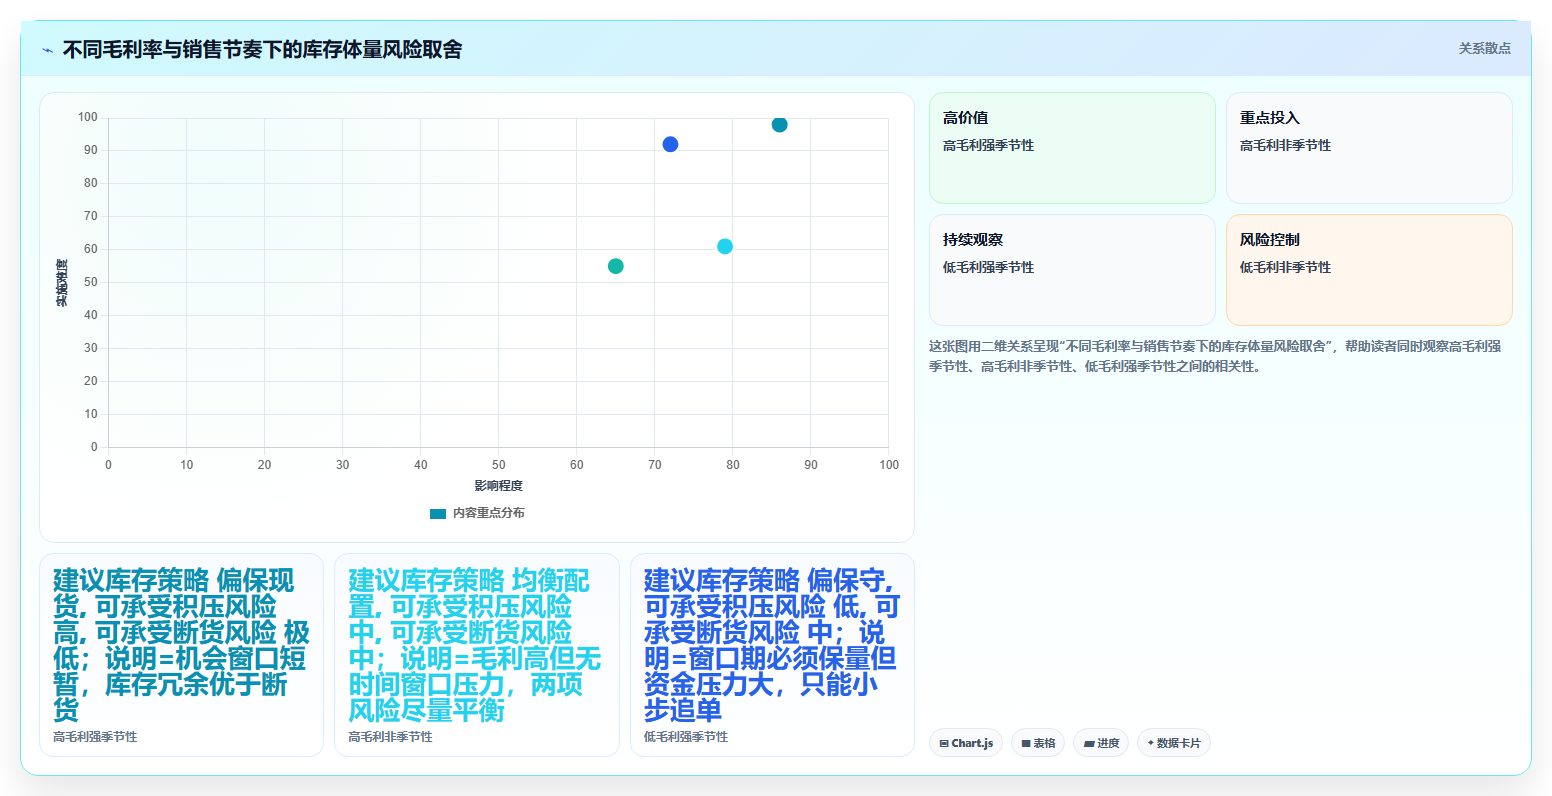Click the 数据卡片 tag chip

1174,743
